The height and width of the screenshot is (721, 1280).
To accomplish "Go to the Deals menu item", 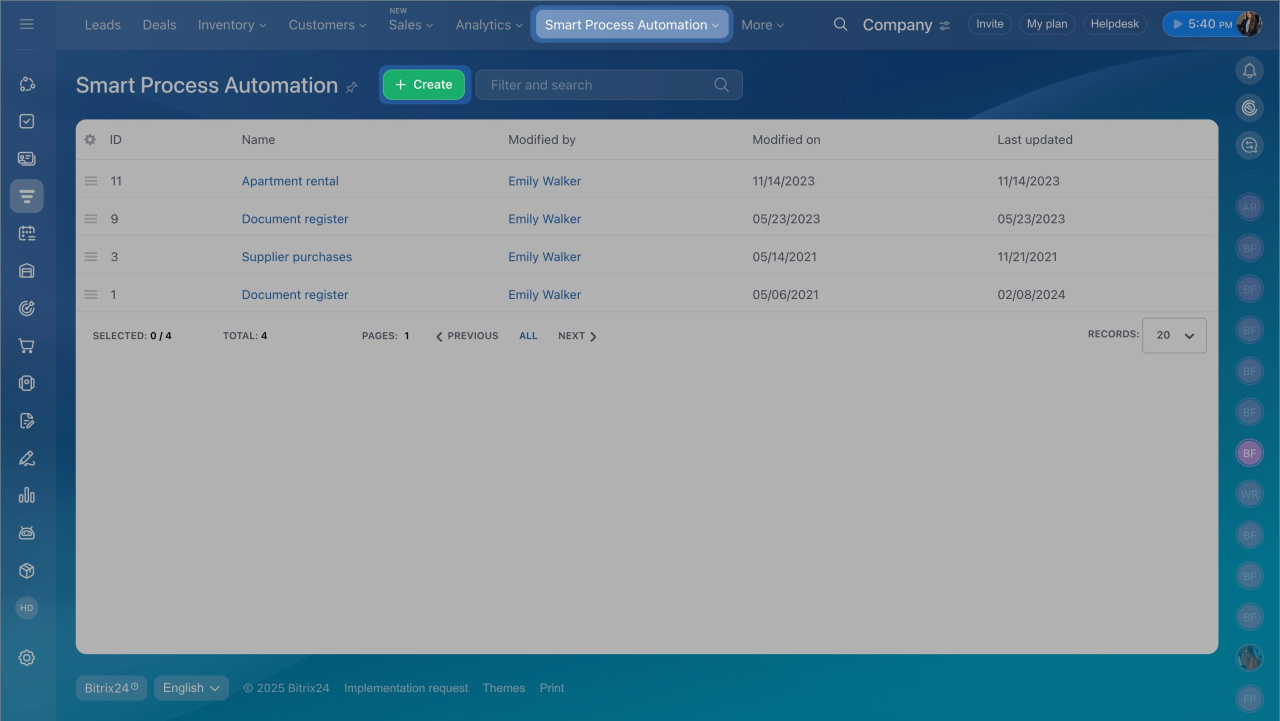I will click(x=159, y=25).
